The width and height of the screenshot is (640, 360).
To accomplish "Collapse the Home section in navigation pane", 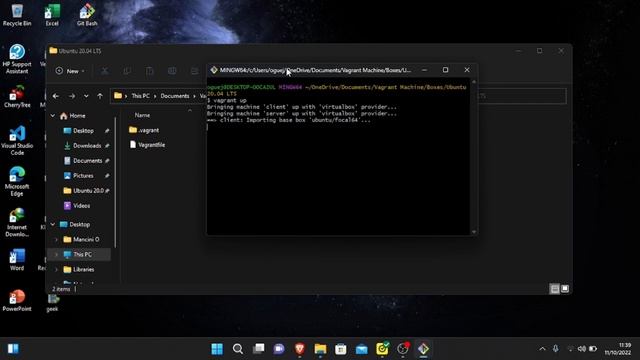I will click(x=53, y=116).
